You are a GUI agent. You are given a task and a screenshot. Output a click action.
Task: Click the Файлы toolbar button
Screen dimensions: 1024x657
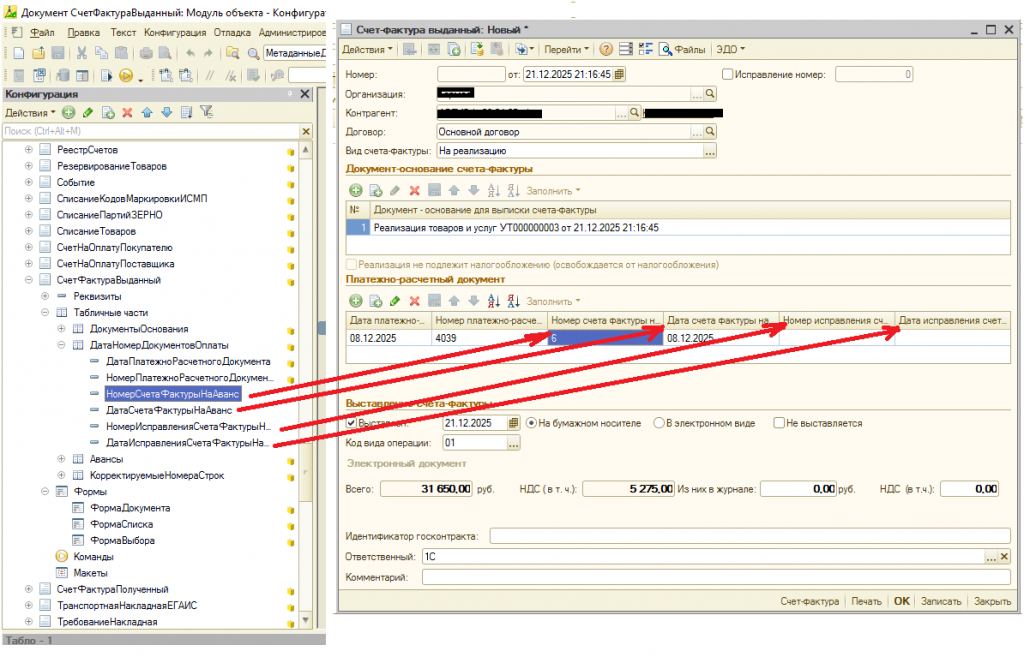click(682, 49)
